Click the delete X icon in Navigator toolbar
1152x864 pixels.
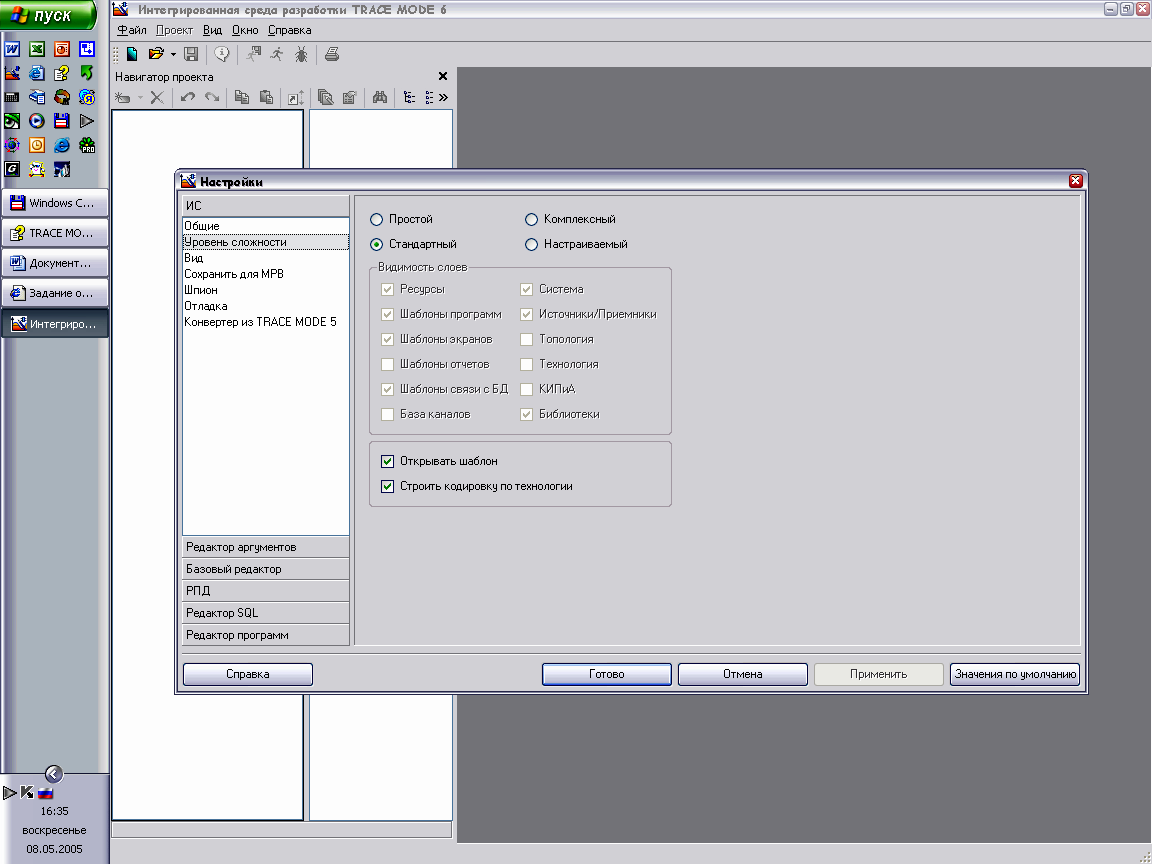click(156, 97)
